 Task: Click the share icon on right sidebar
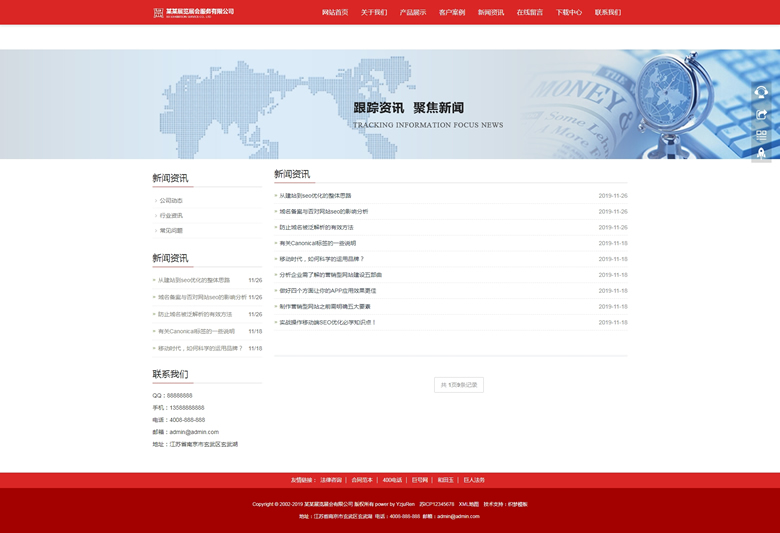pos(761,113)
